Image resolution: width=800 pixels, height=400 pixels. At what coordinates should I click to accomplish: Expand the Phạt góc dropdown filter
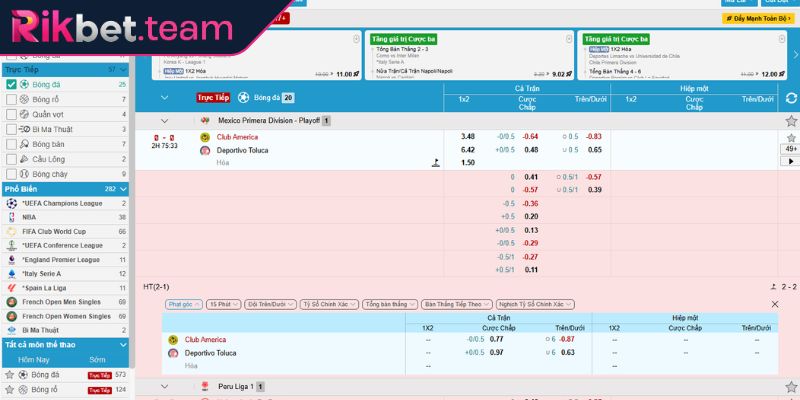coord(183,303)
